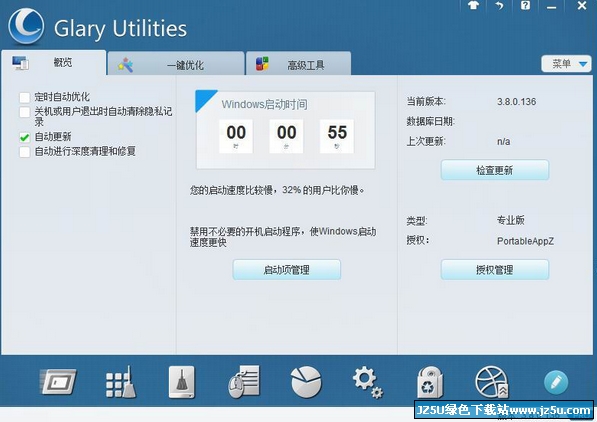Uncheck the 自动更新 checkbox

click(25, 137)
